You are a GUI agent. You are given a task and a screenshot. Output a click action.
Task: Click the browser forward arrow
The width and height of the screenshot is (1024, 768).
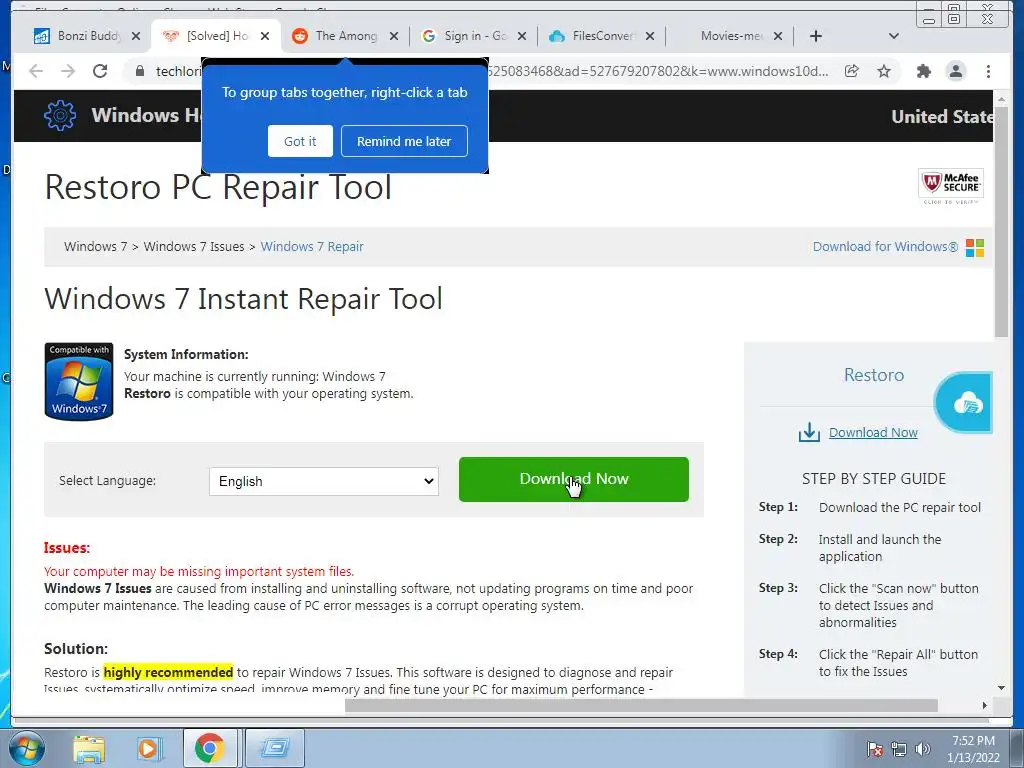point(68,71)
